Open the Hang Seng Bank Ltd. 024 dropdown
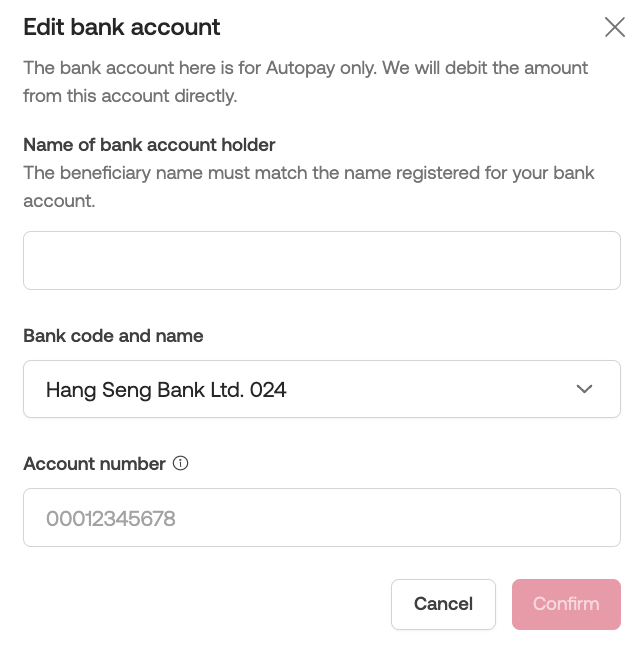This screenshot has height=648, width=640. coord(321,389)
